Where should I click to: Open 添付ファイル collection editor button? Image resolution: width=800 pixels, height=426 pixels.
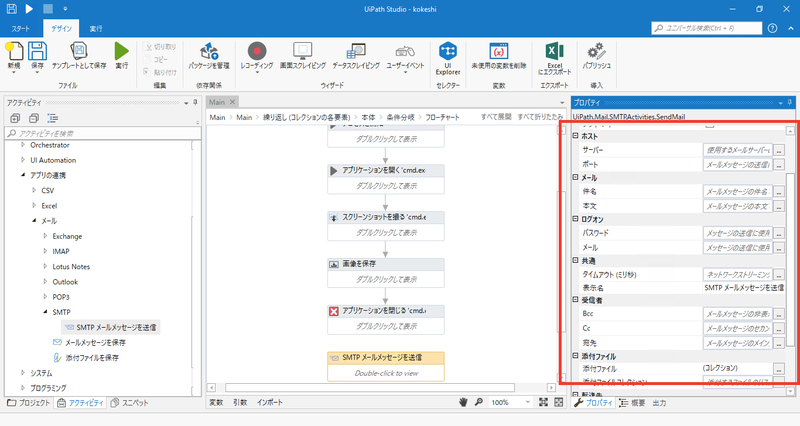click(779, 368)
